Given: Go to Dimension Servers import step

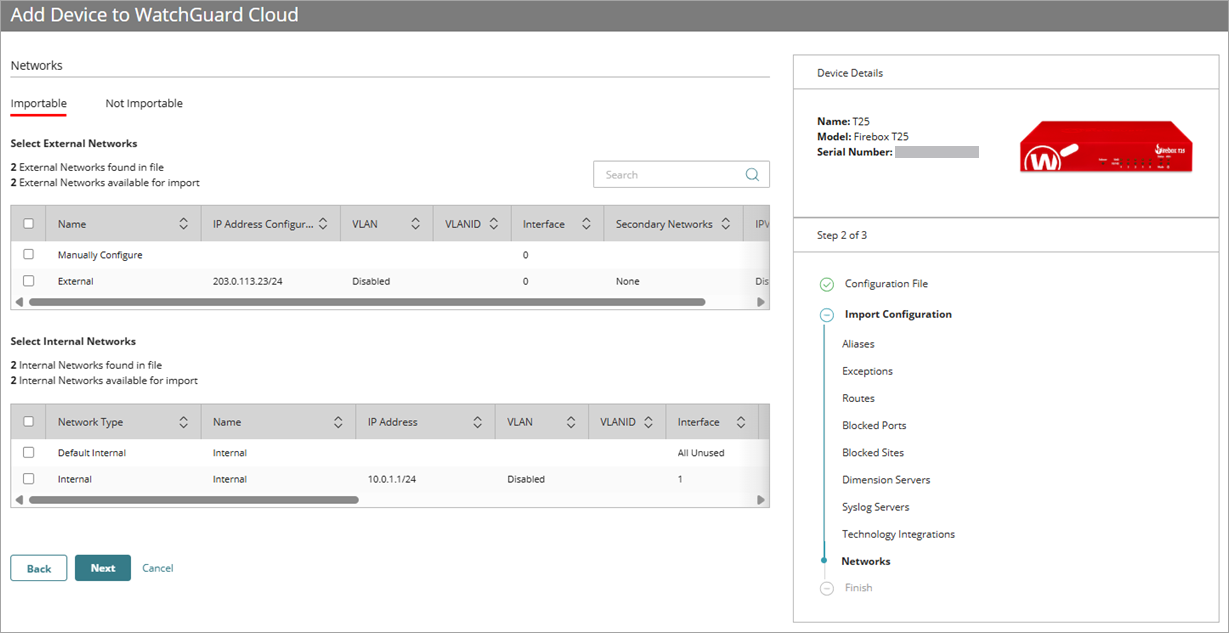Looking at the screenshot, I should 886,480.
